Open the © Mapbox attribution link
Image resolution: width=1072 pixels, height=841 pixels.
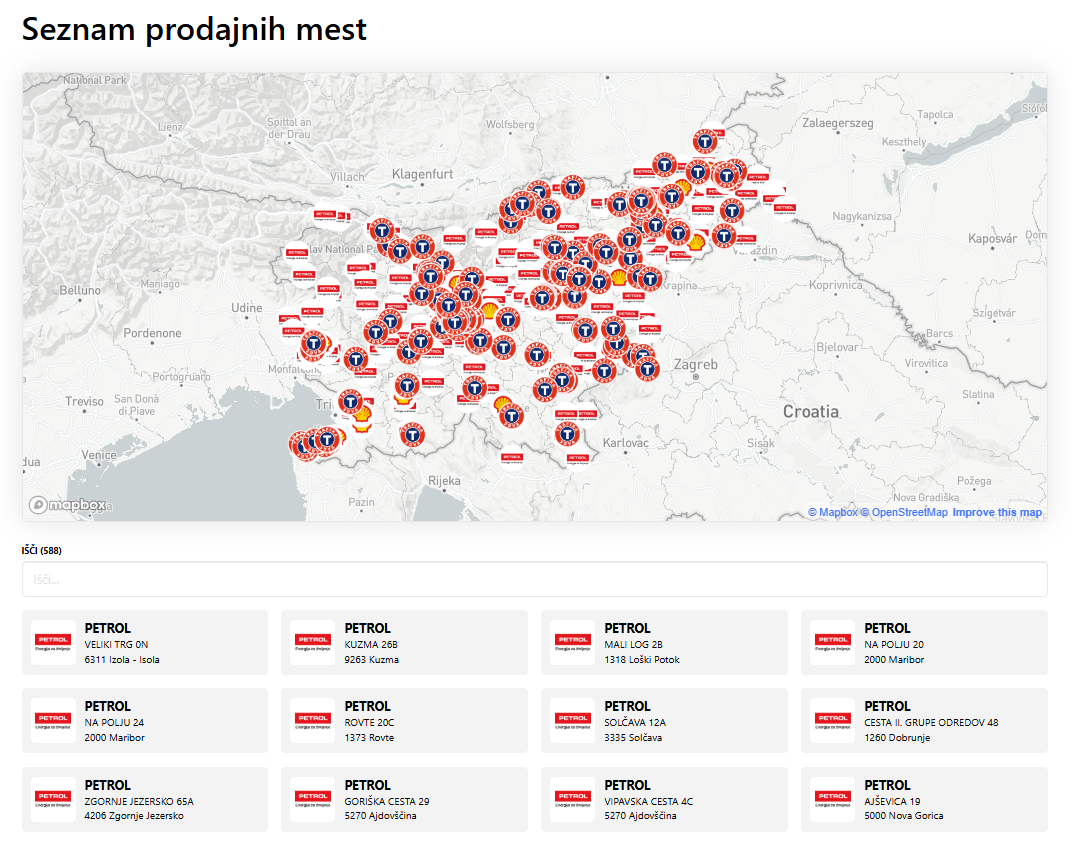(x=832, y=512)
